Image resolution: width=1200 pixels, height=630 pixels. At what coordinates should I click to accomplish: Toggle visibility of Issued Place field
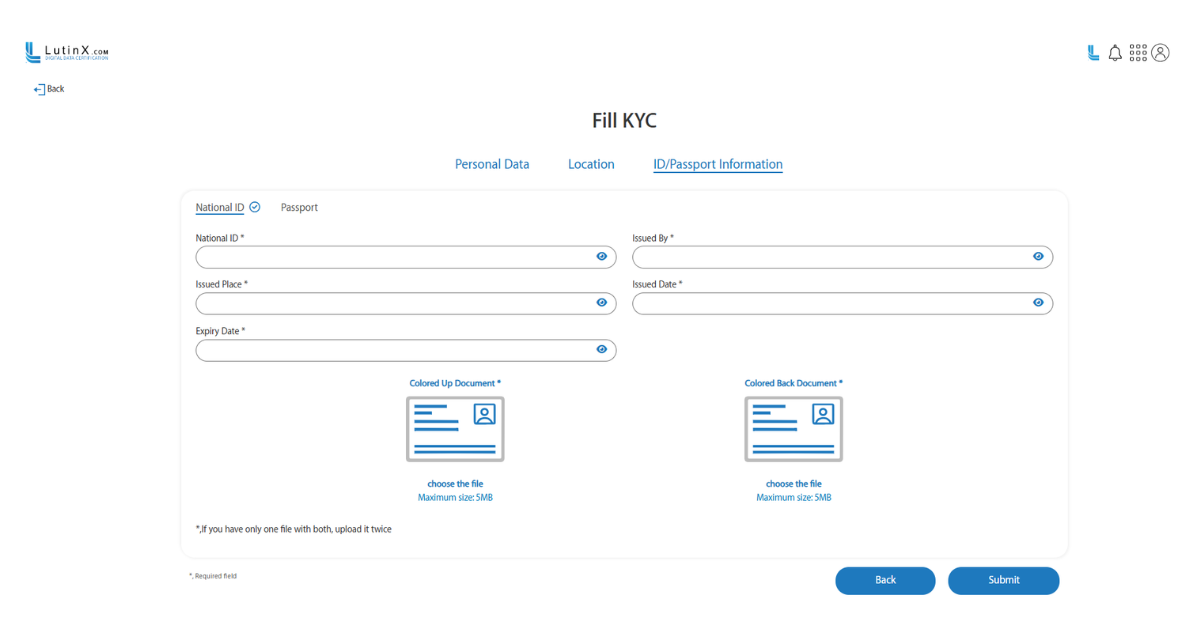[602, 303]
